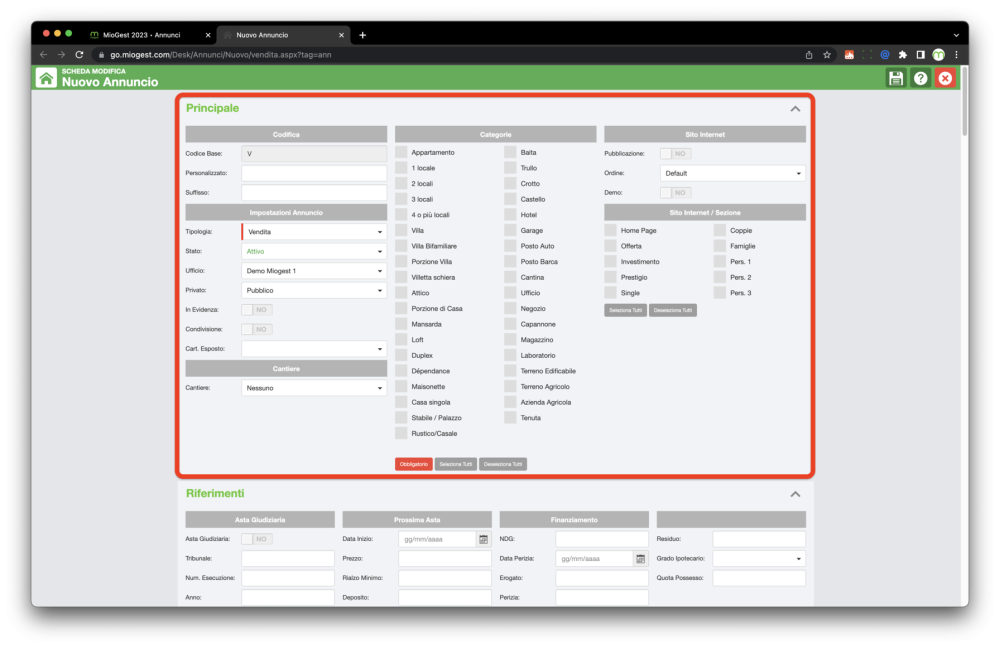
Task: Click the red Obbligatorio button
Action: tap(413, 464)
